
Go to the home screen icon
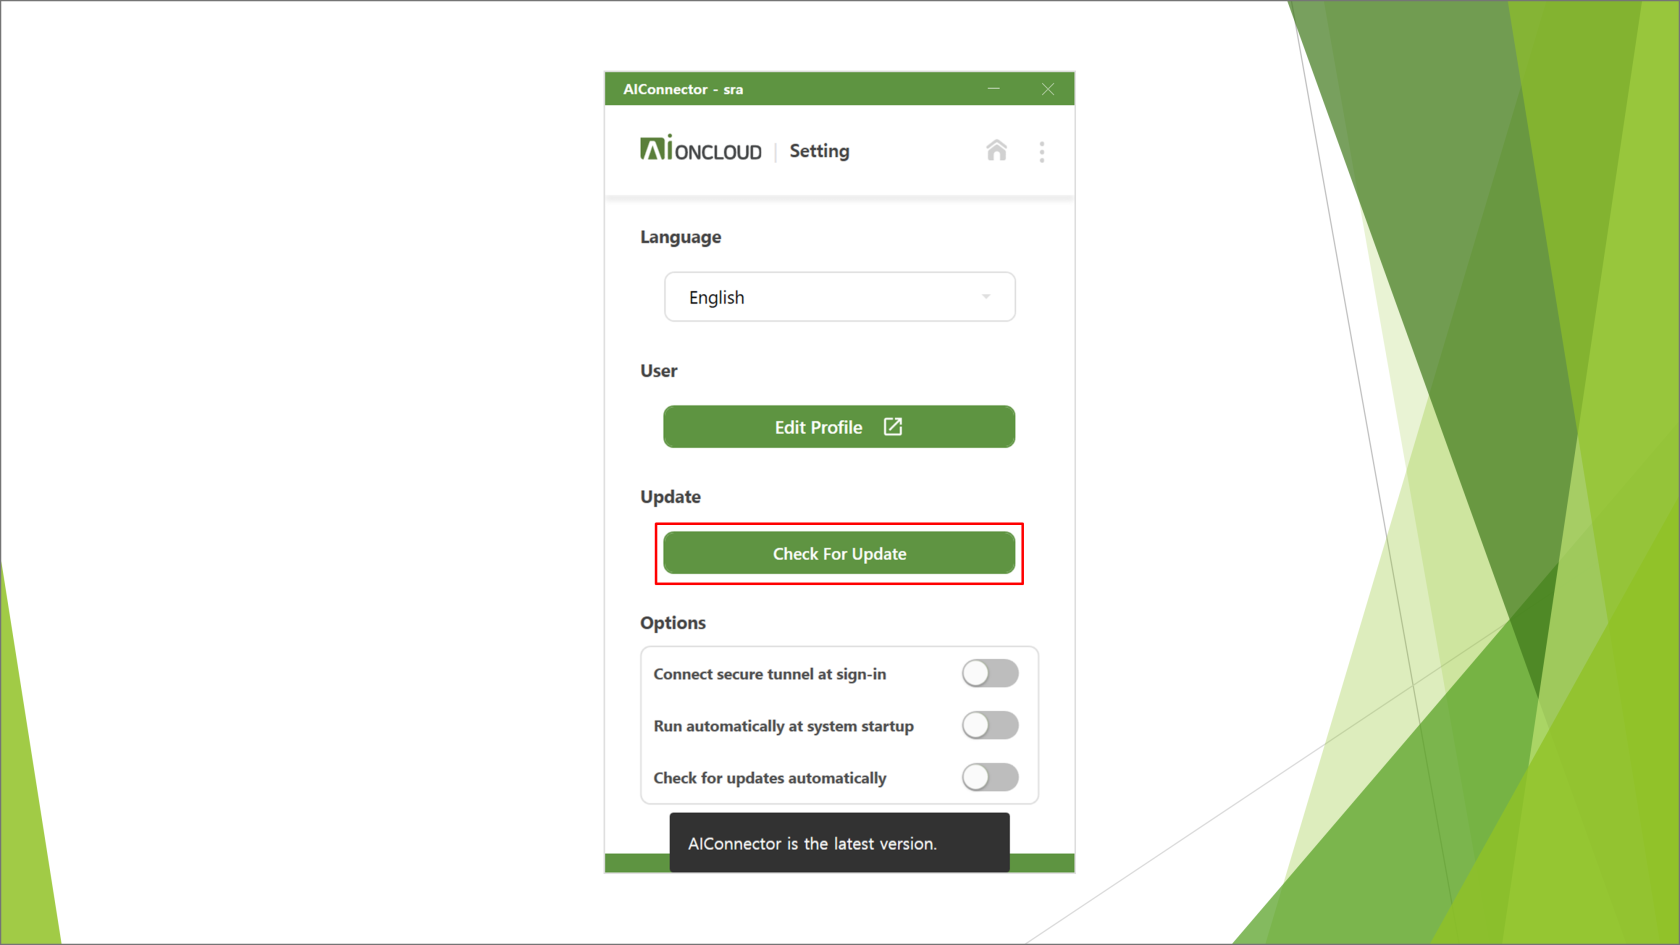click(996, 151)
